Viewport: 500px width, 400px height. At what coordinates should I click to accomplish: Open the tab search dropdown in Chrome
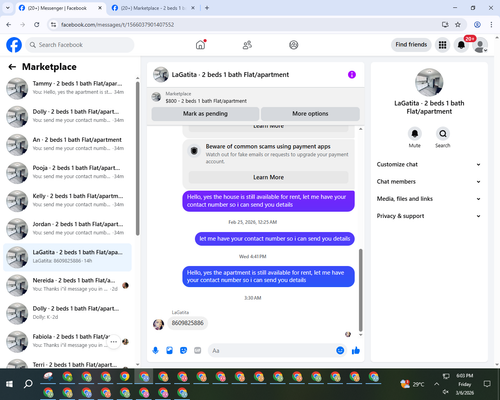pos(8,8)
